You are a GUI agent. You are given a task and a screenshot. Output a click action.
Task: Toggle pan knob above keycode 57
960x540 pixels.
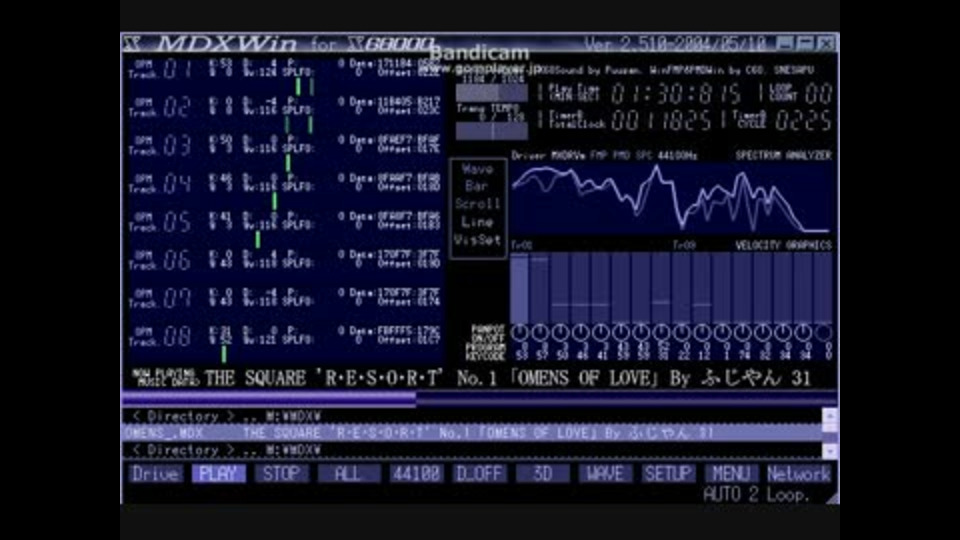tap(540, 333)
